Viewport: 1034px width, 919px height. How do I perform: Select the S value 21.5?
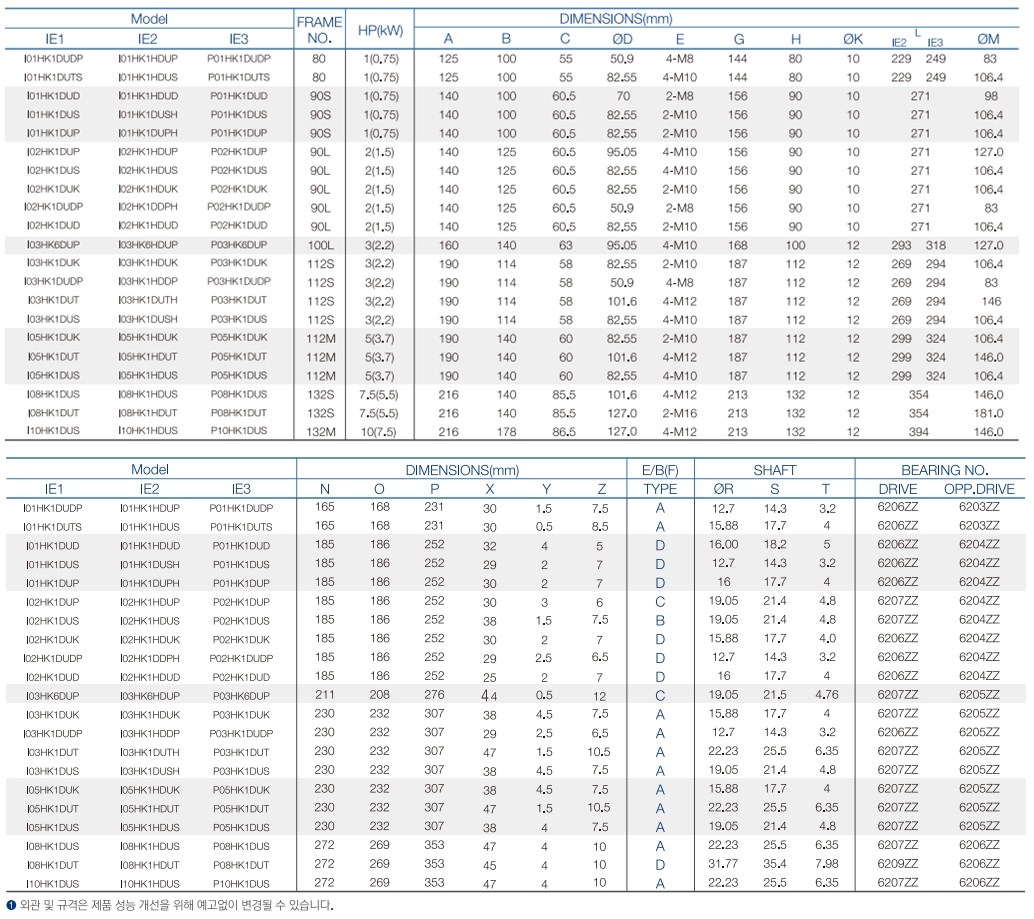pos(775,695)
